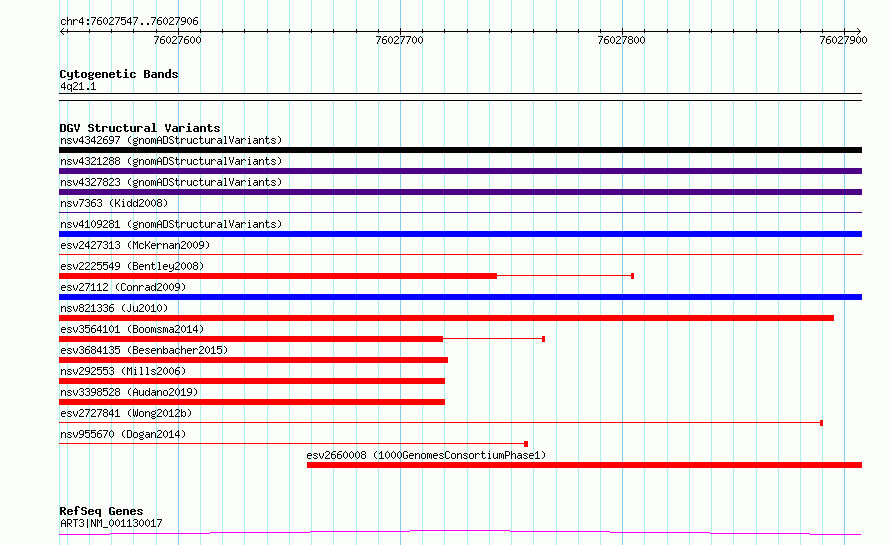The width and height of the screenshot is (890, 545).
Task: Select the red esv2225549 variant bar
Action: tap(278, 276)
